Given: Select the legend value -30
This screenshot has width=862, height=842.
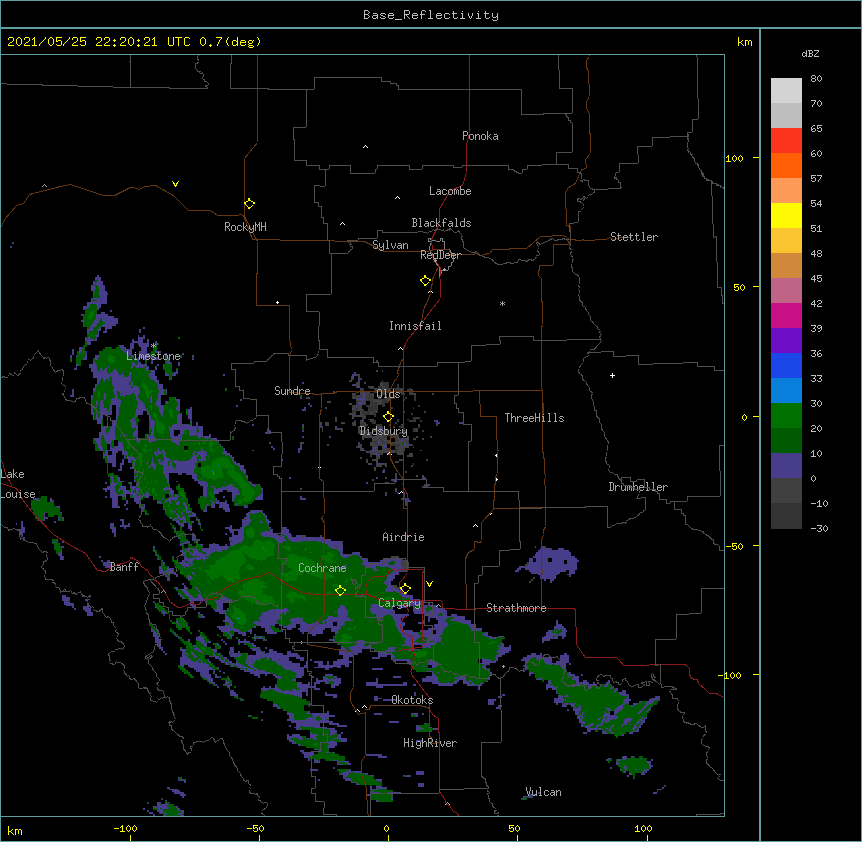Looking at the screenshot, I should point(819,529).
